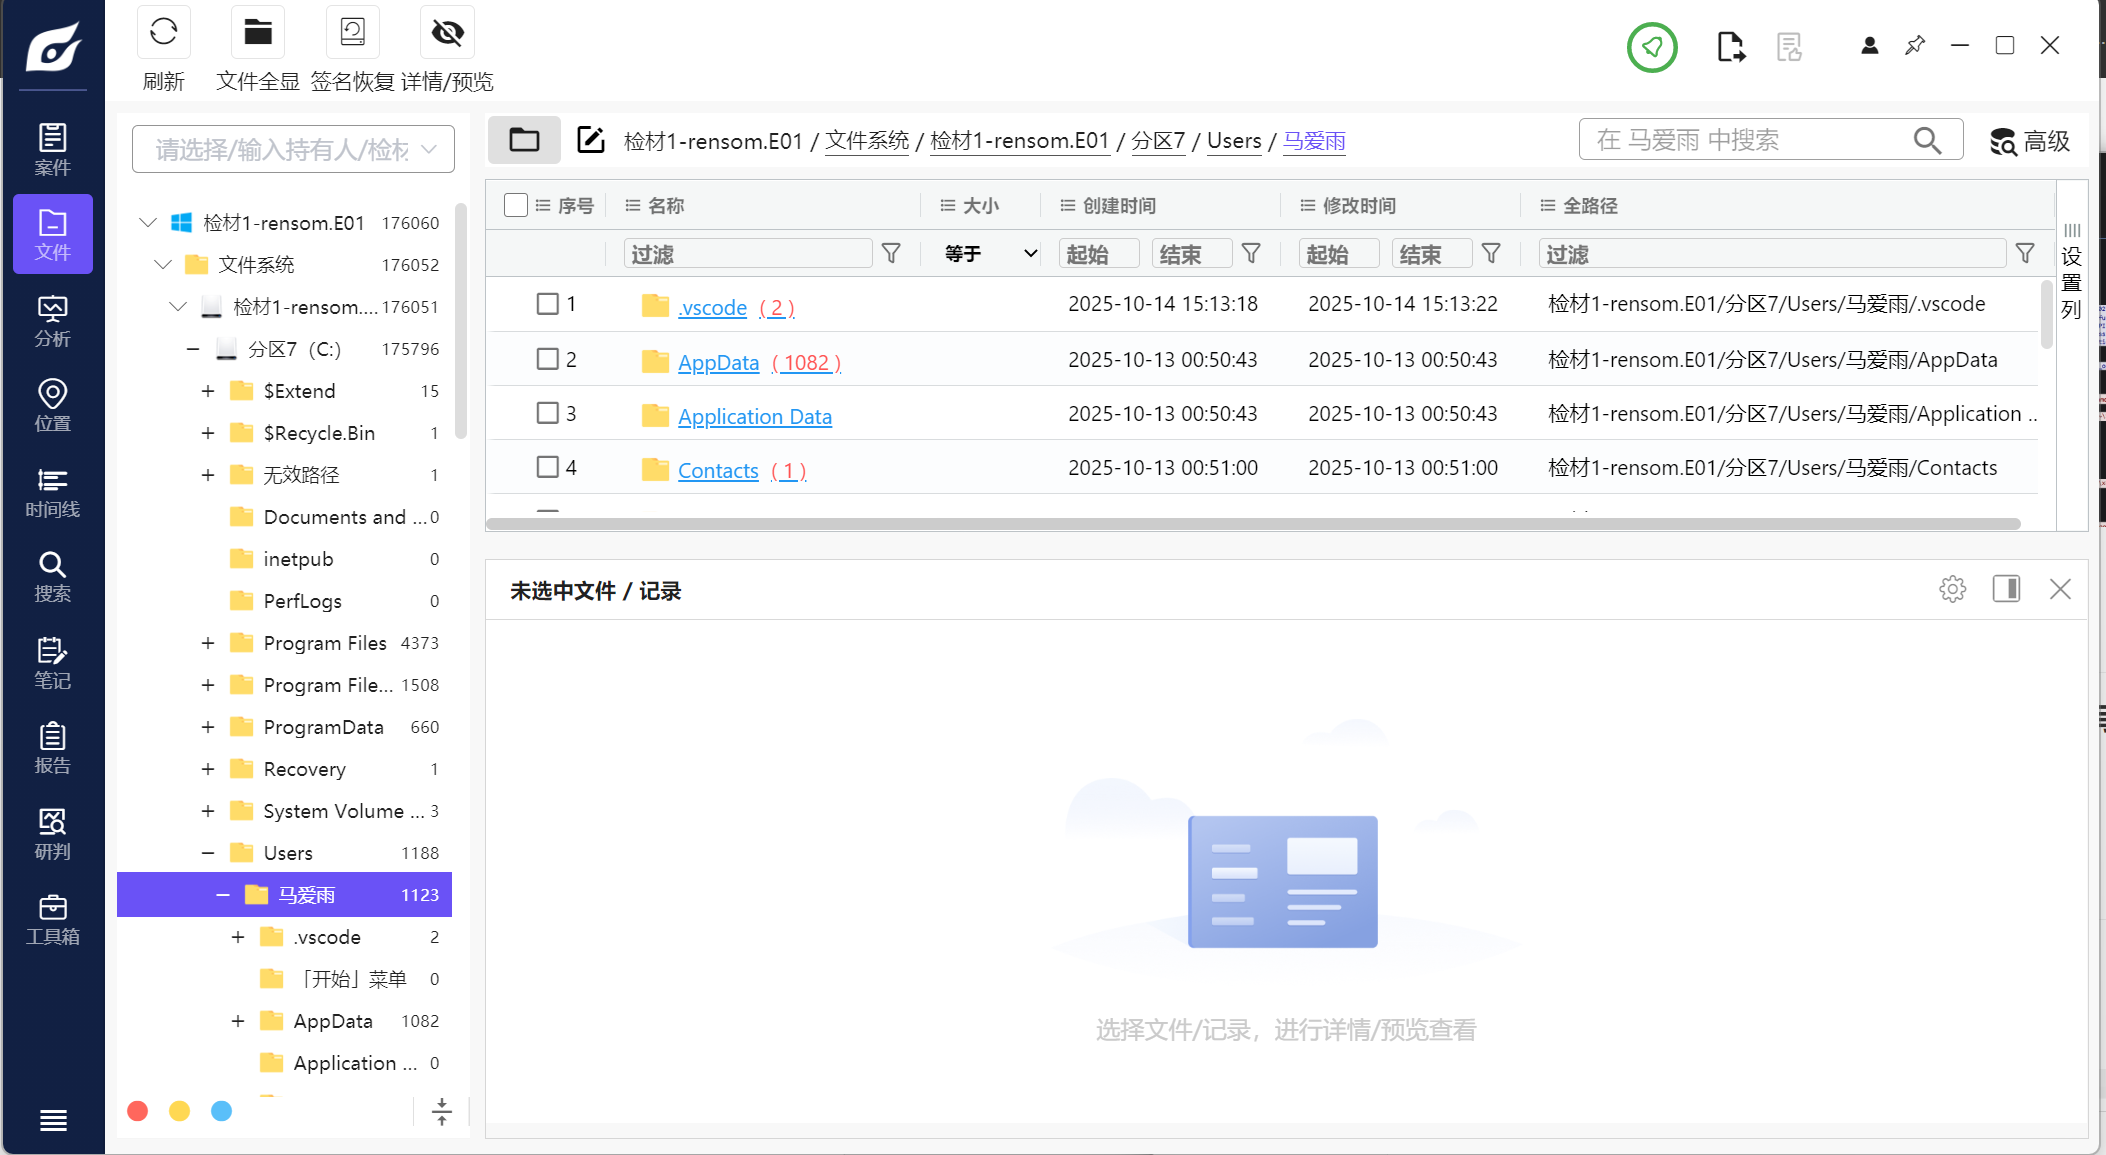This screenshot has width=2106, height=1155.
Task: Tick the select-all checkbox in header
Action: click(516, 205)
